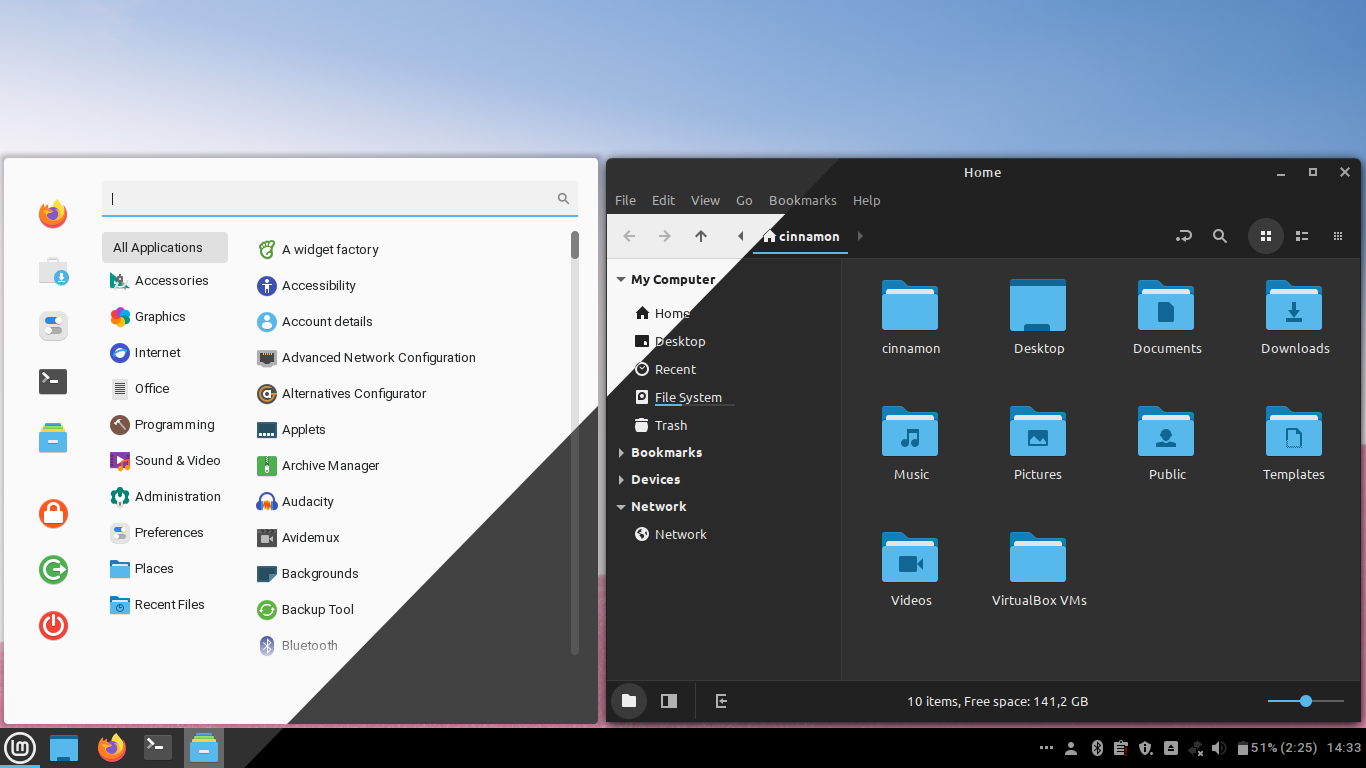Image resolution: width=1366 pixels, height=768 pixels.
Task: Open Software Manager from menu favorites
Action: pos(53,270)
